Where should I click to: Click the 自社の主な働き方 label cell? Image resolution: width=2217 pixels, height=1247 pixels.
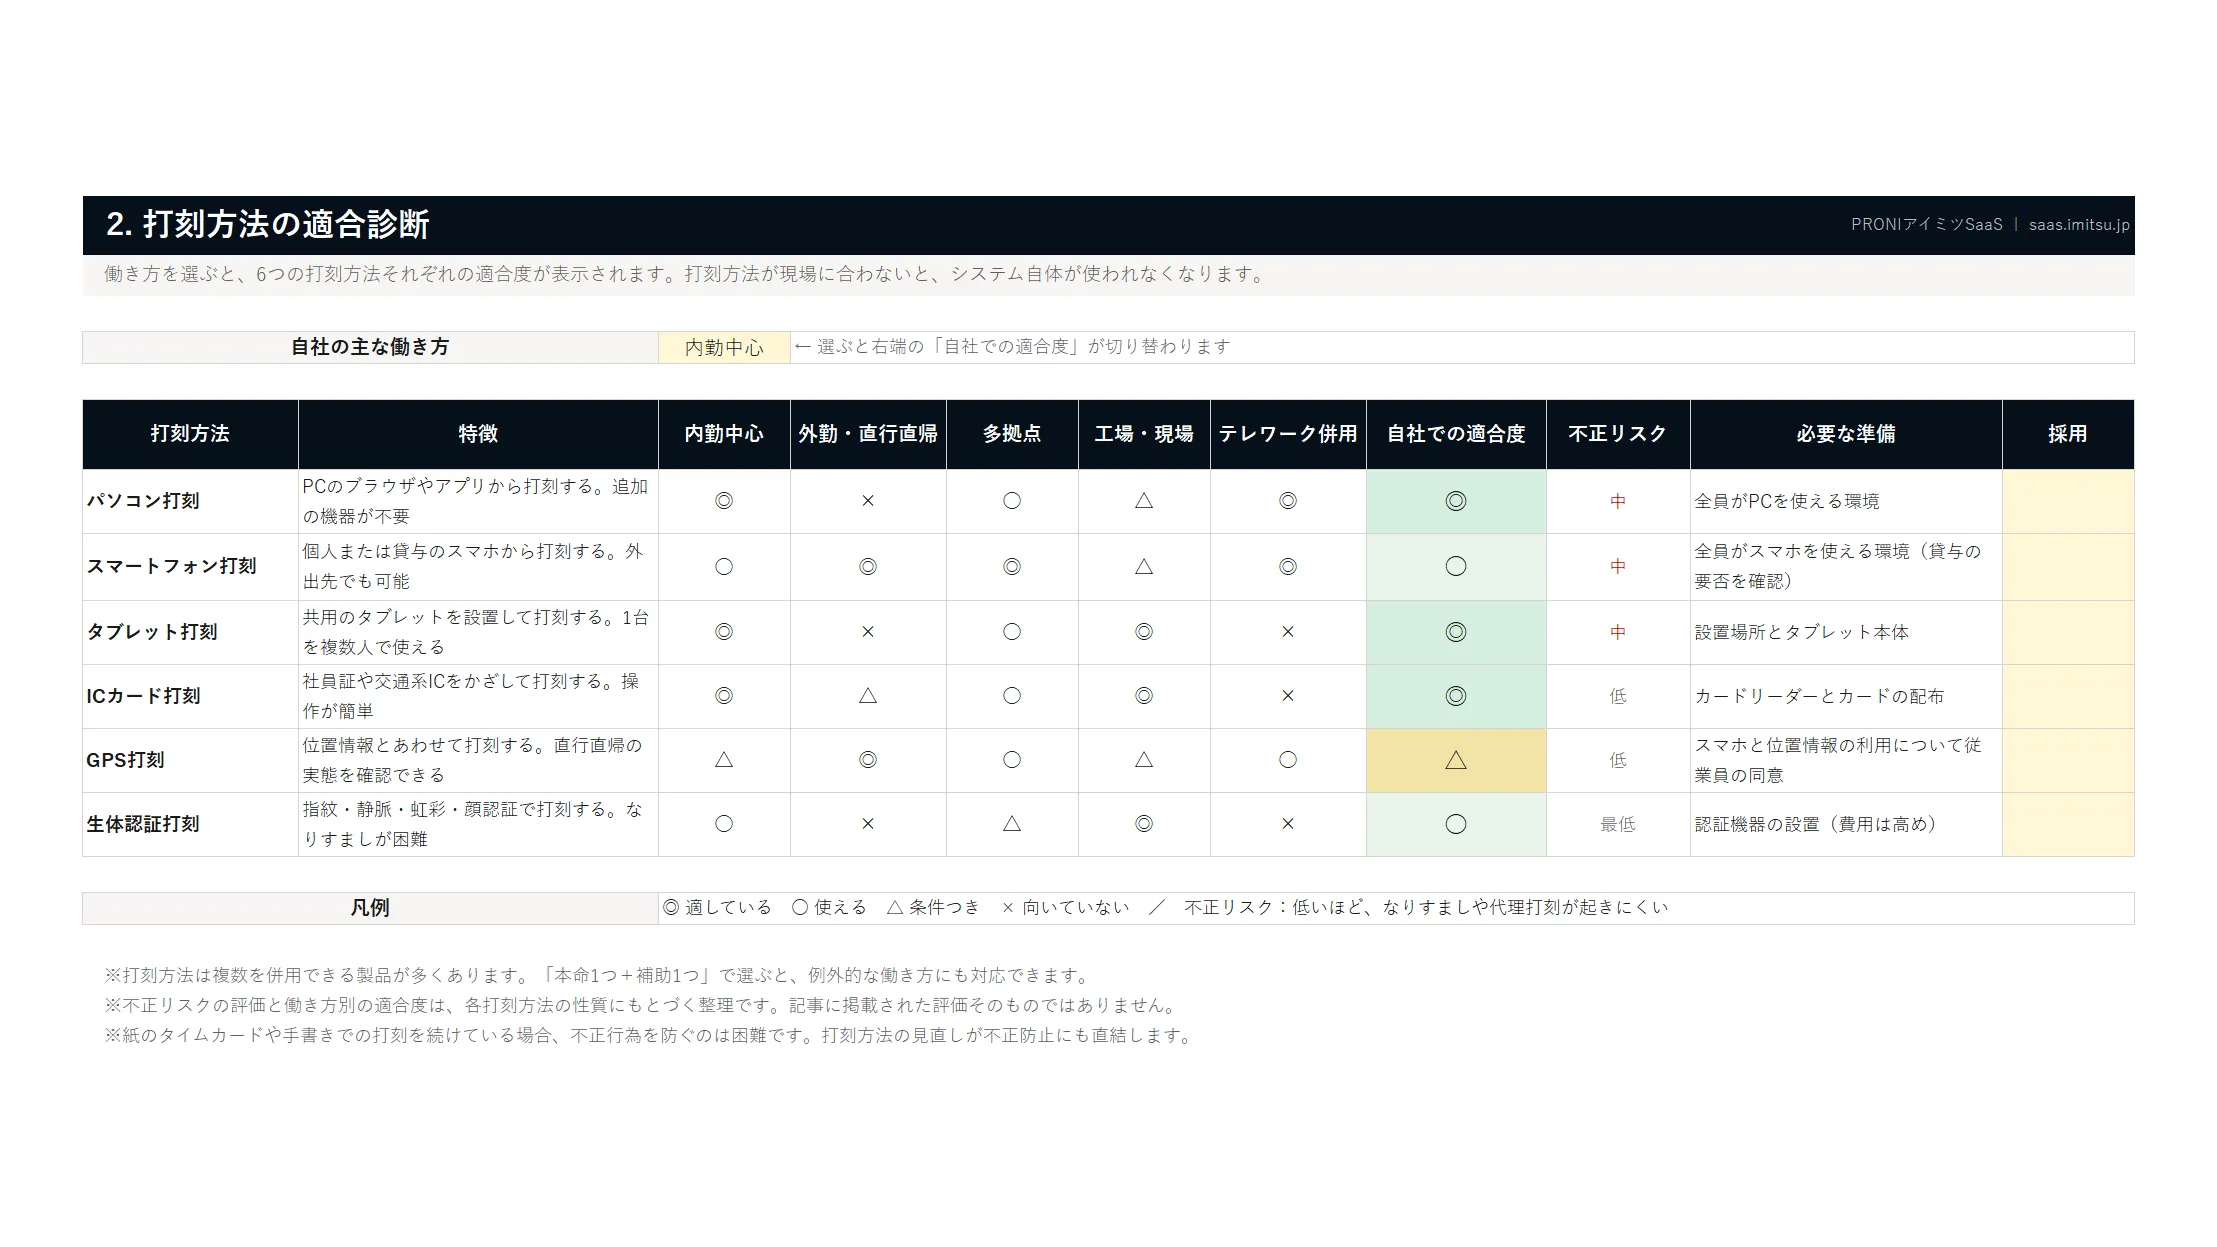[x=370, y=347]
